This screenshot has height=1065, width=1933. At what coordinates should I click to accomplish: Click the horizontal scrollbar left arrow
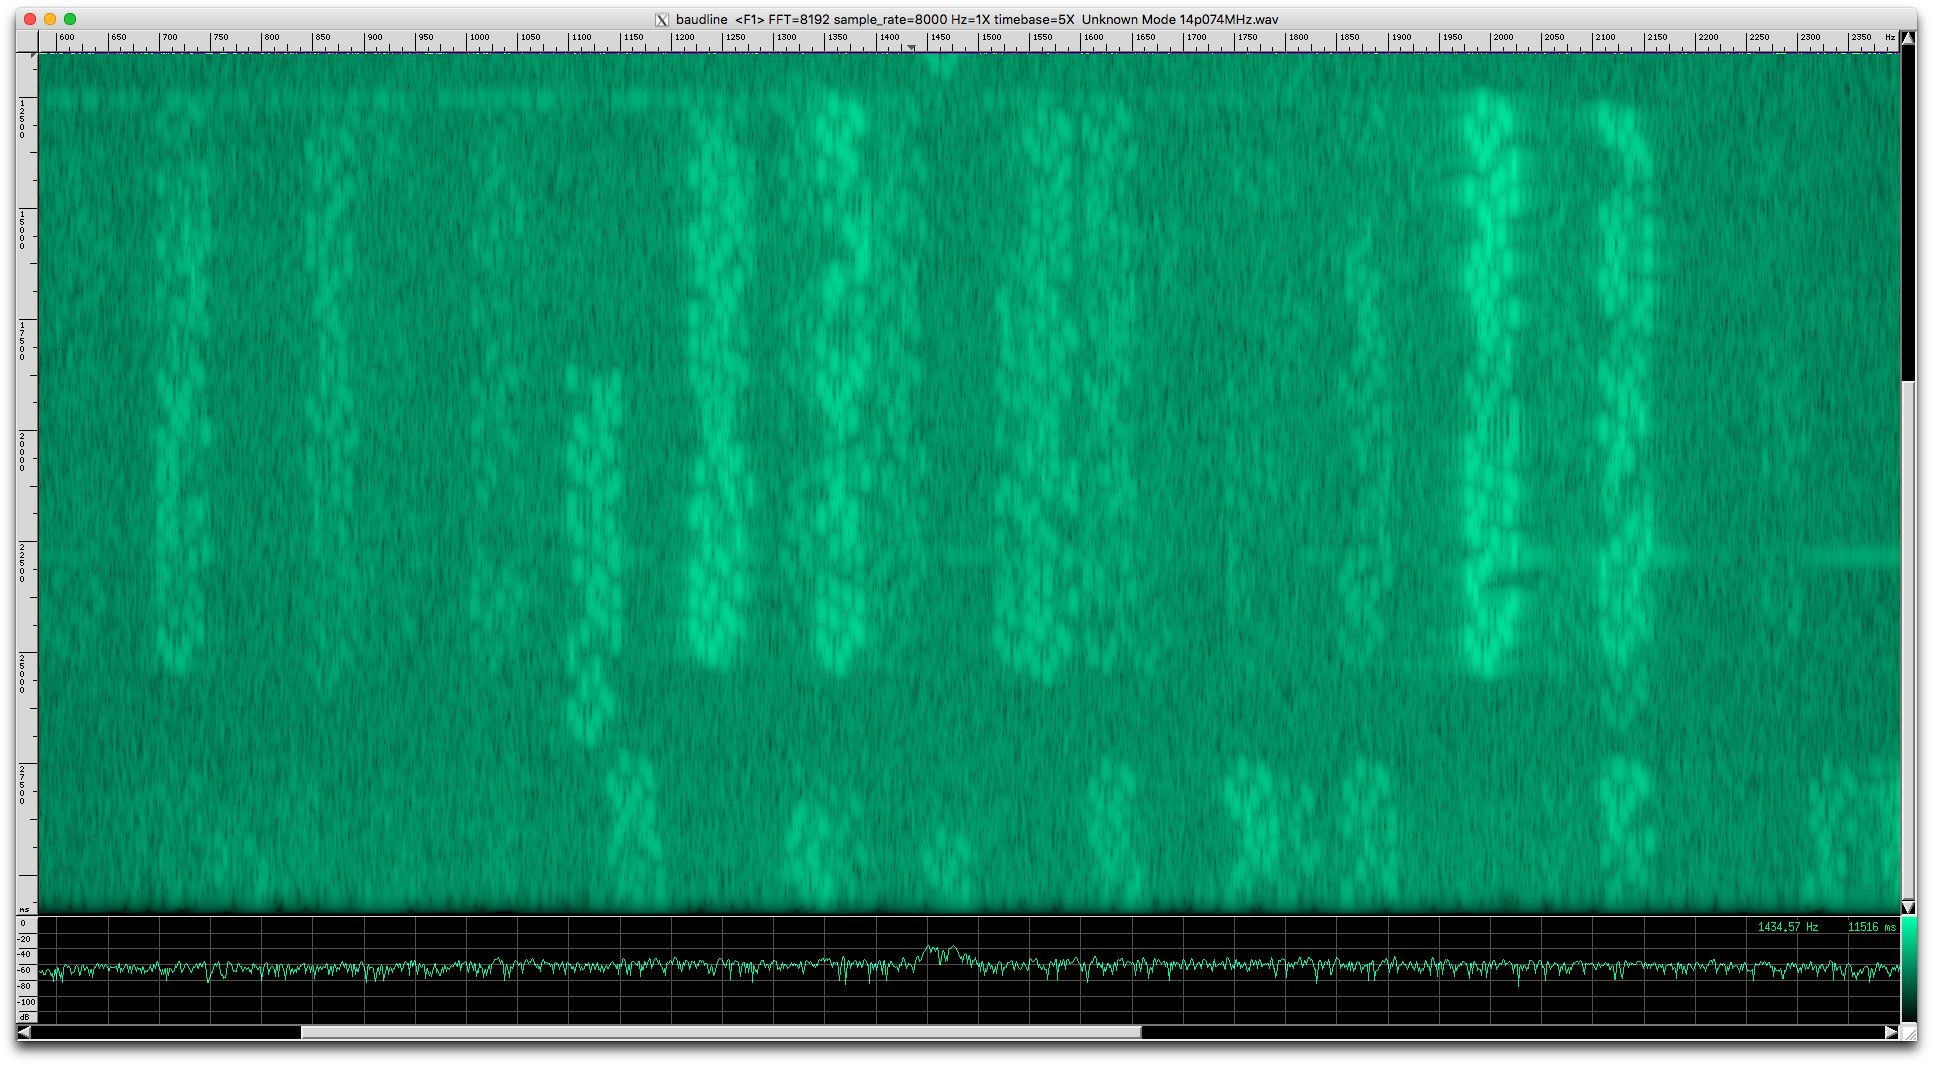point(24,1032)
